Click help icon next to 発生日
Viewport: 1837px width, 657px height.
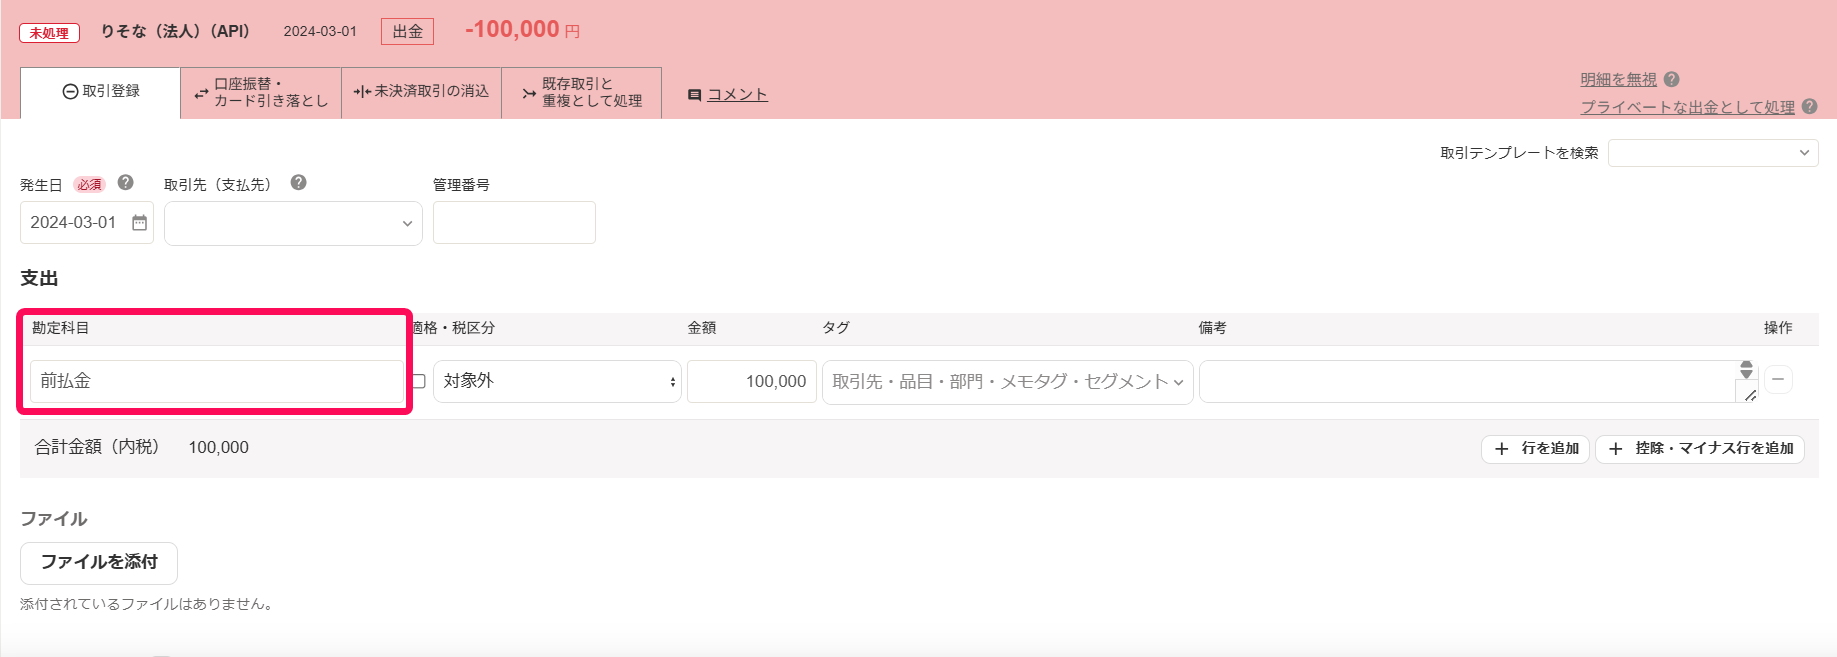pyautogui.click(x=125, y=183)
